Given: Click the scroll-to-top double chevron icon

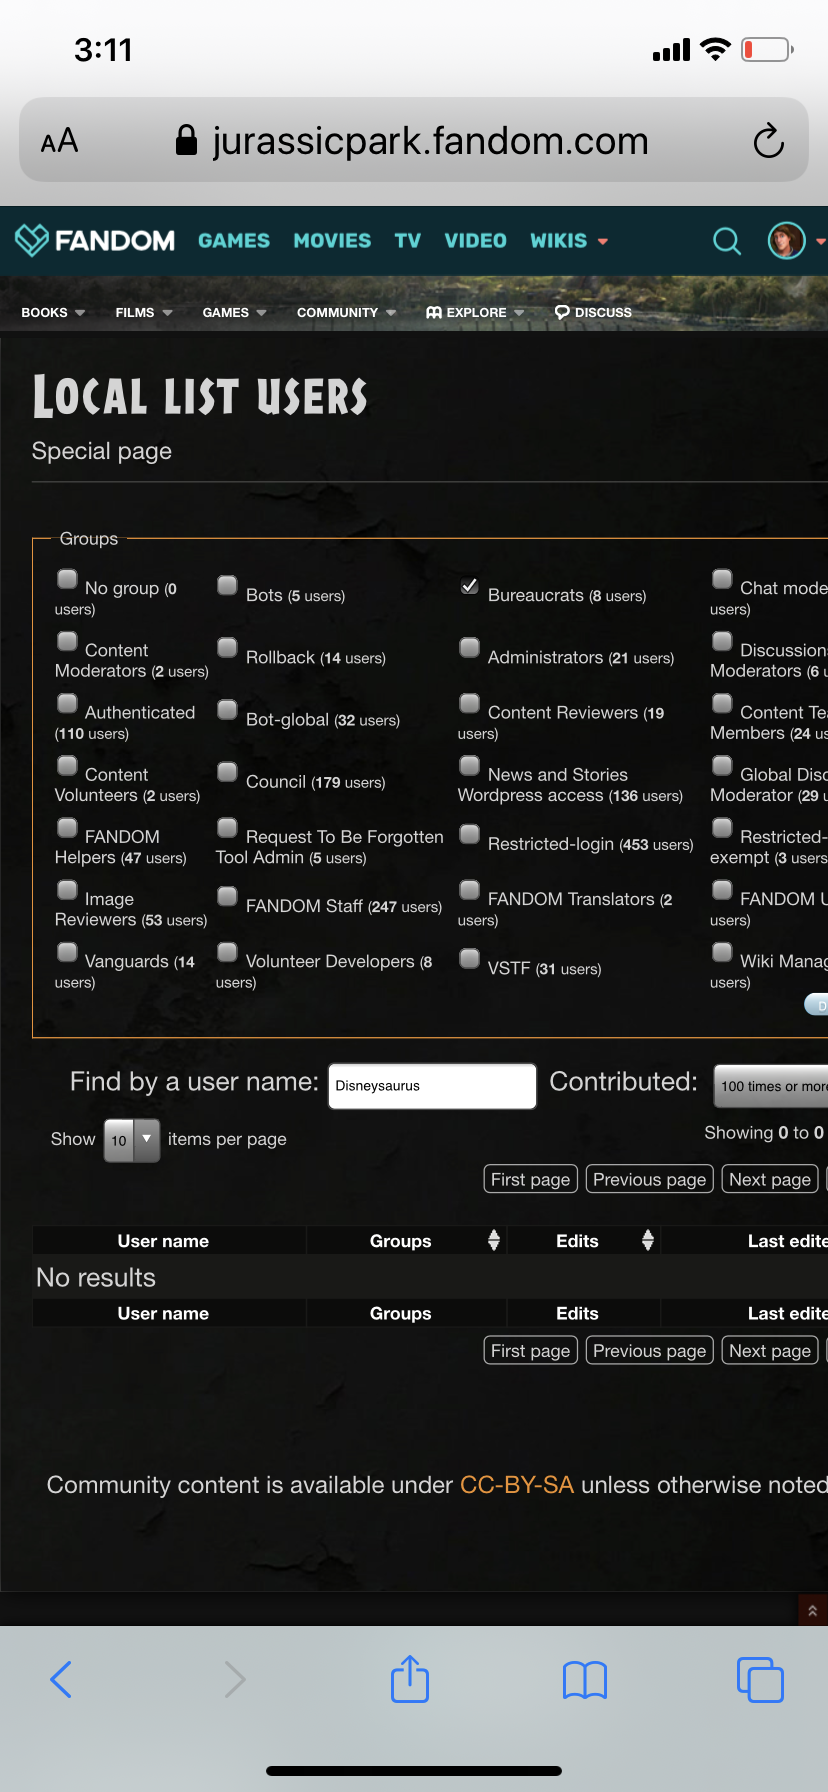Looking at the screenshot, I should (812, 1611).
